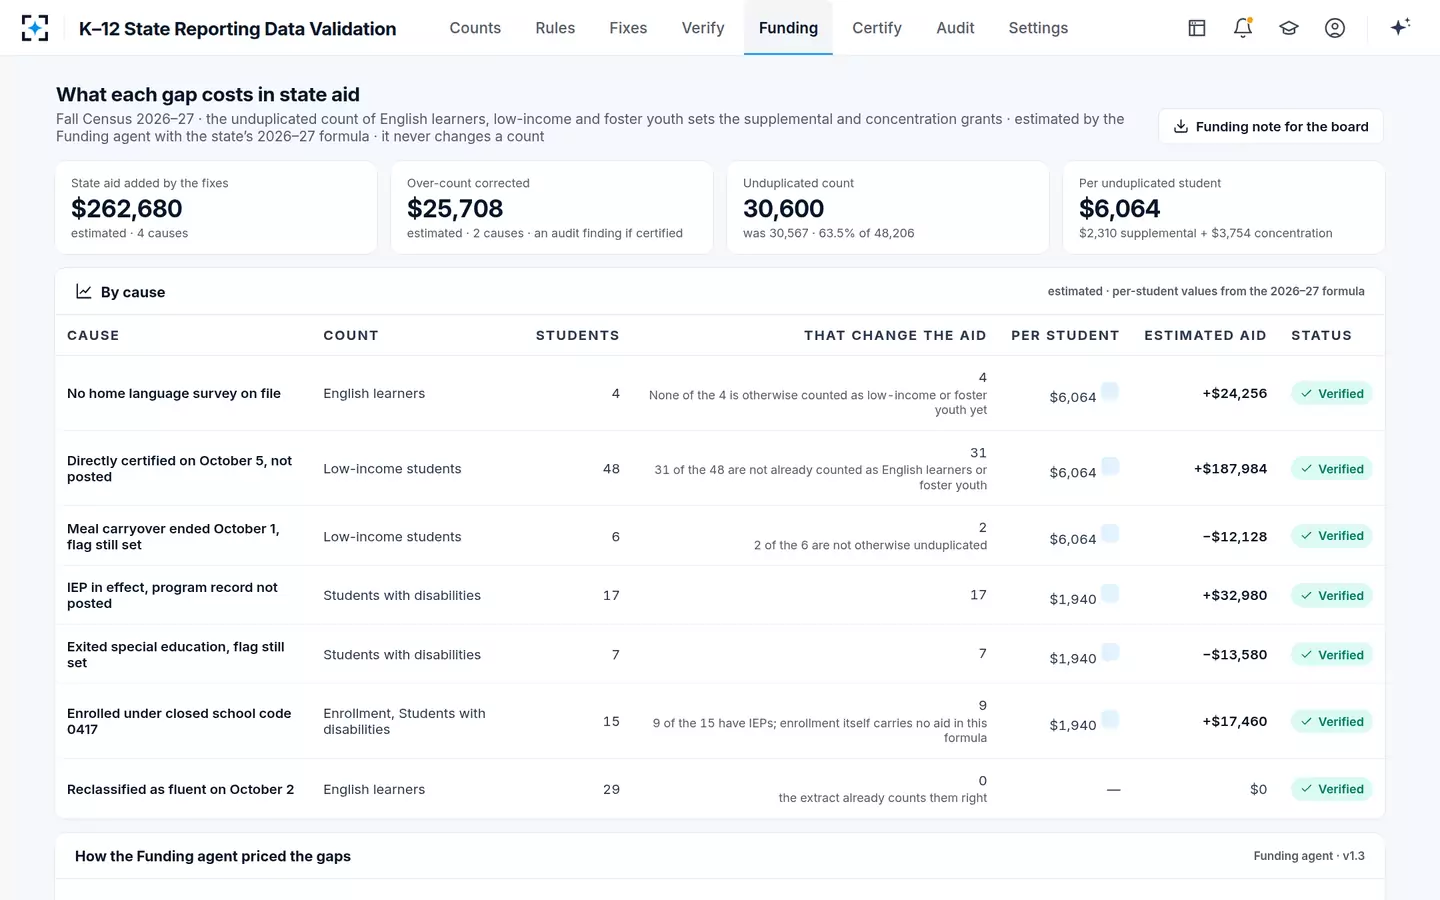Click Verified badge for closed school code 0417
The height and width of the screenshot is (900, 1440).
click(1331, 721)
